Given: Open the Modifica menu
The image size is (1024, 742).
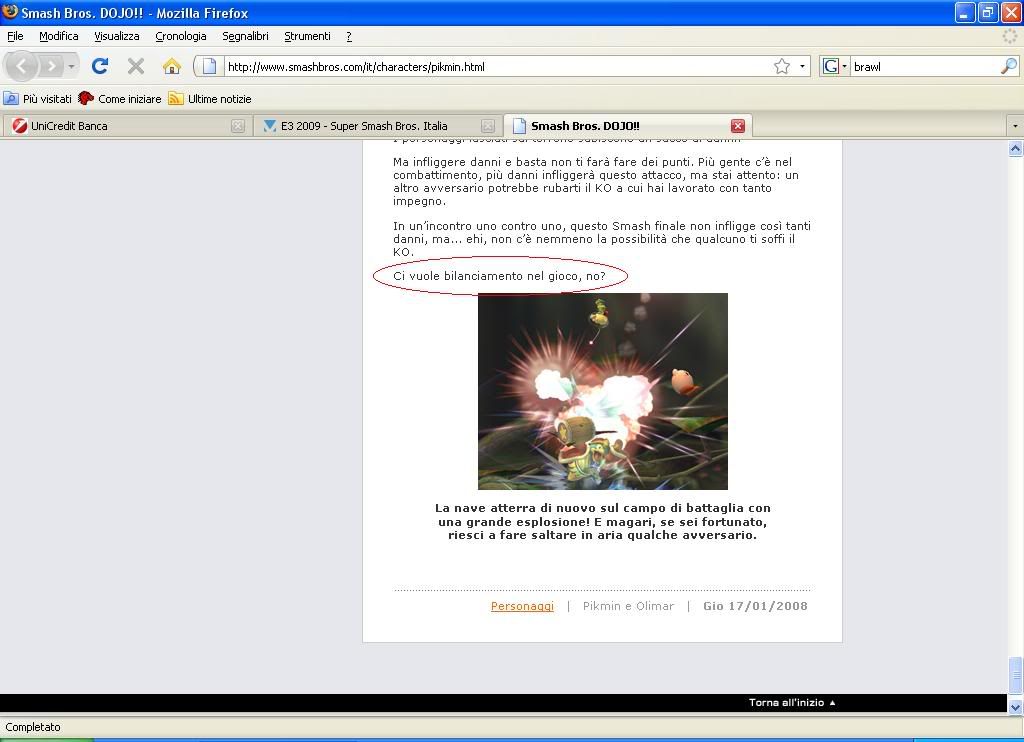Looking at the screenshot, I should (59, 36).
